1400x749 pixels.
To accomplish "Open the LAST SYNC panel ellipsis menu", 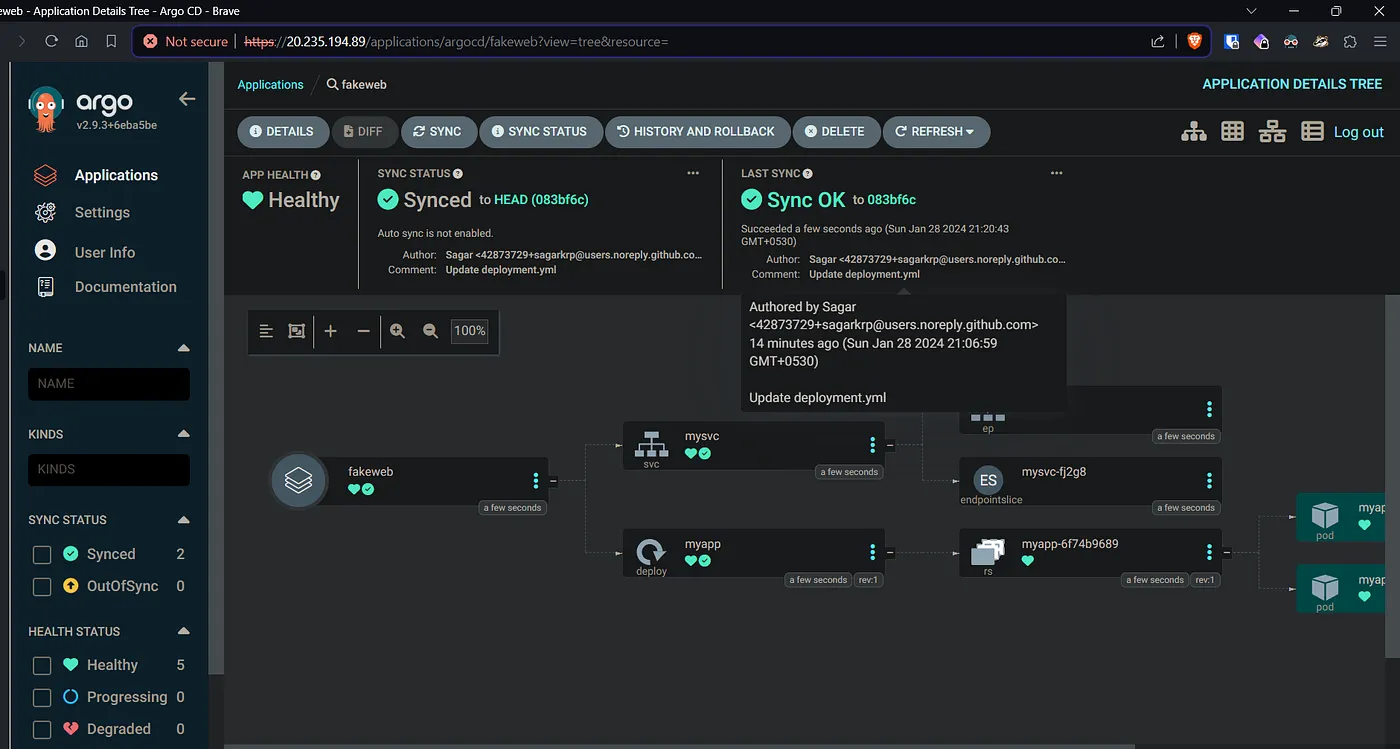I will click(x=1057, y=174).
